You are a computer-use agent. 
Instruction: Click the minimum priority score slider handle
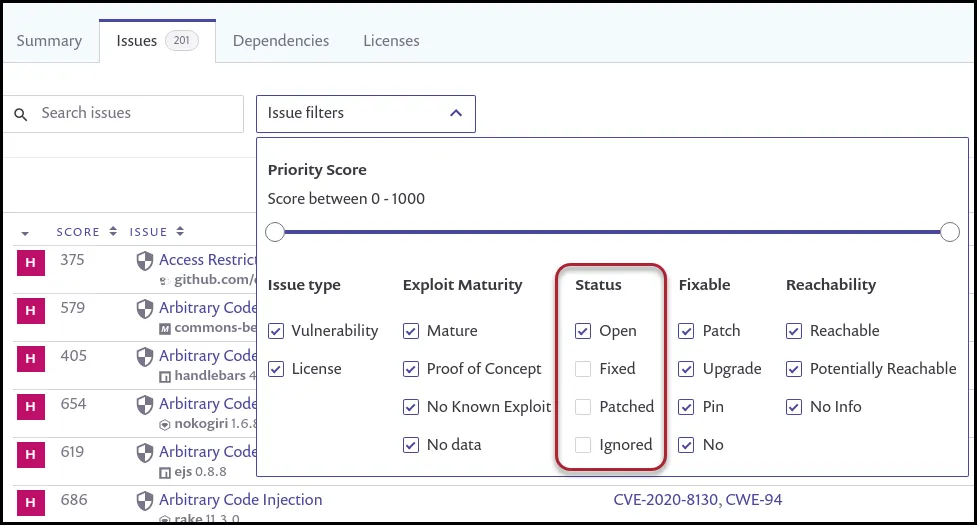point(275,232)
